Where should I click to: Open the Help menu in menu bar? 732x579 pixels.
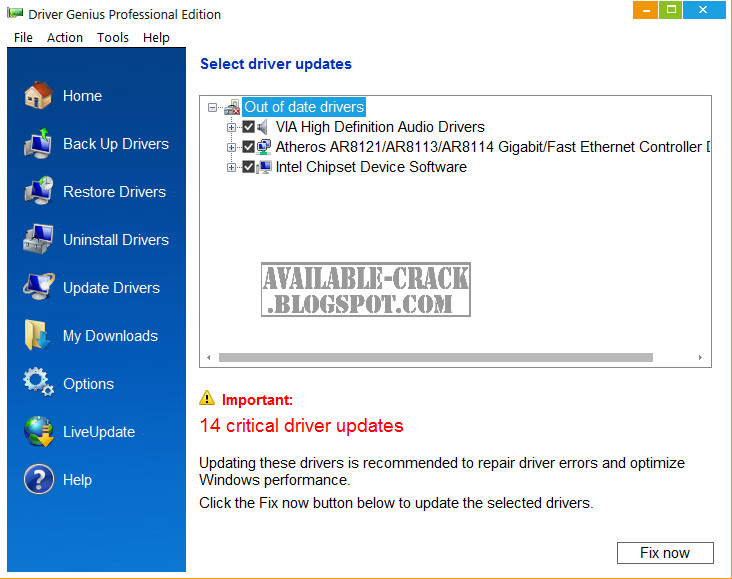(156, 37)
